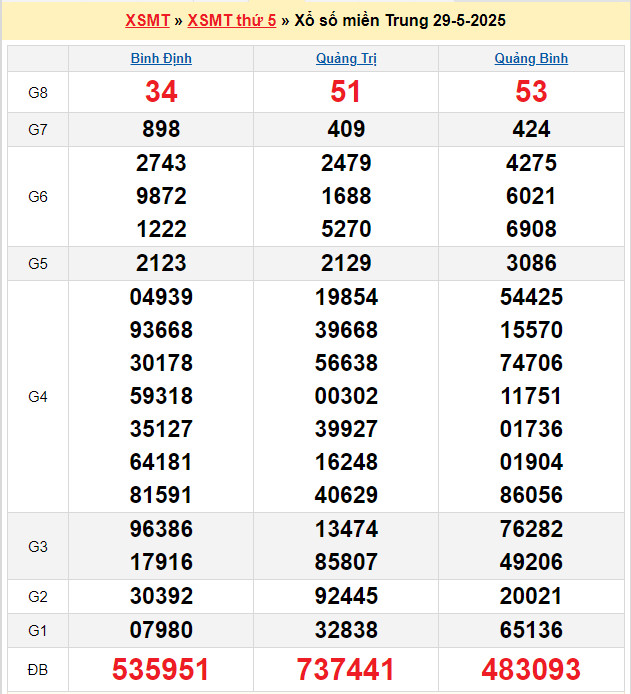This screenshot has height=694, width=631.
Task: Select G4 result 16248
Action: click(346, 462)
